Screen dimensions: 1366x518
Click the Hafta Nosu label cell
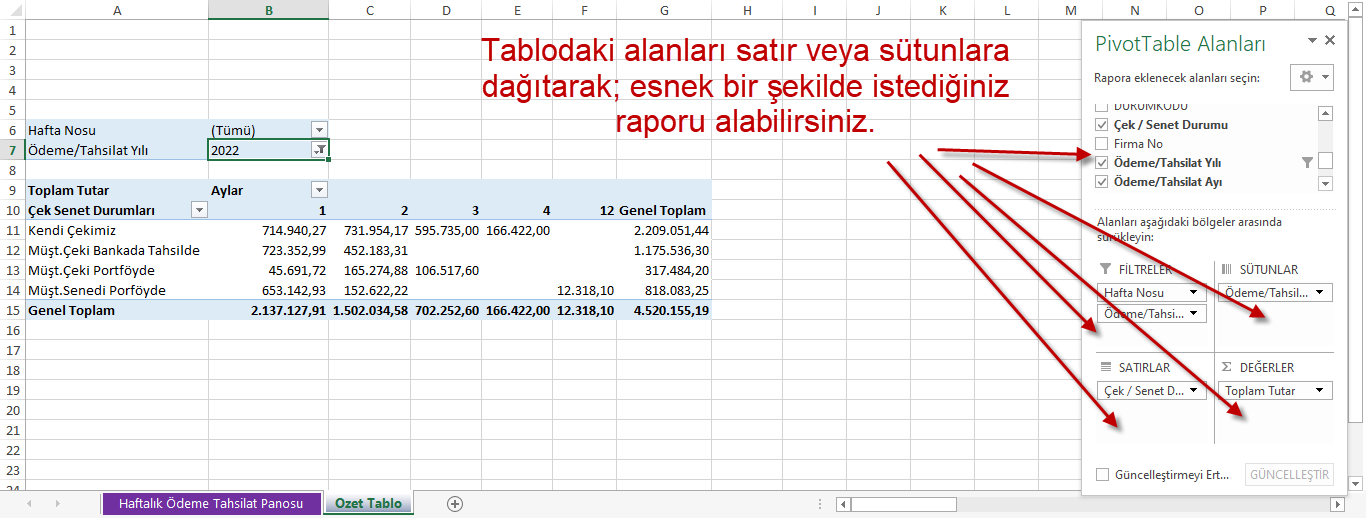click(117, 130)
